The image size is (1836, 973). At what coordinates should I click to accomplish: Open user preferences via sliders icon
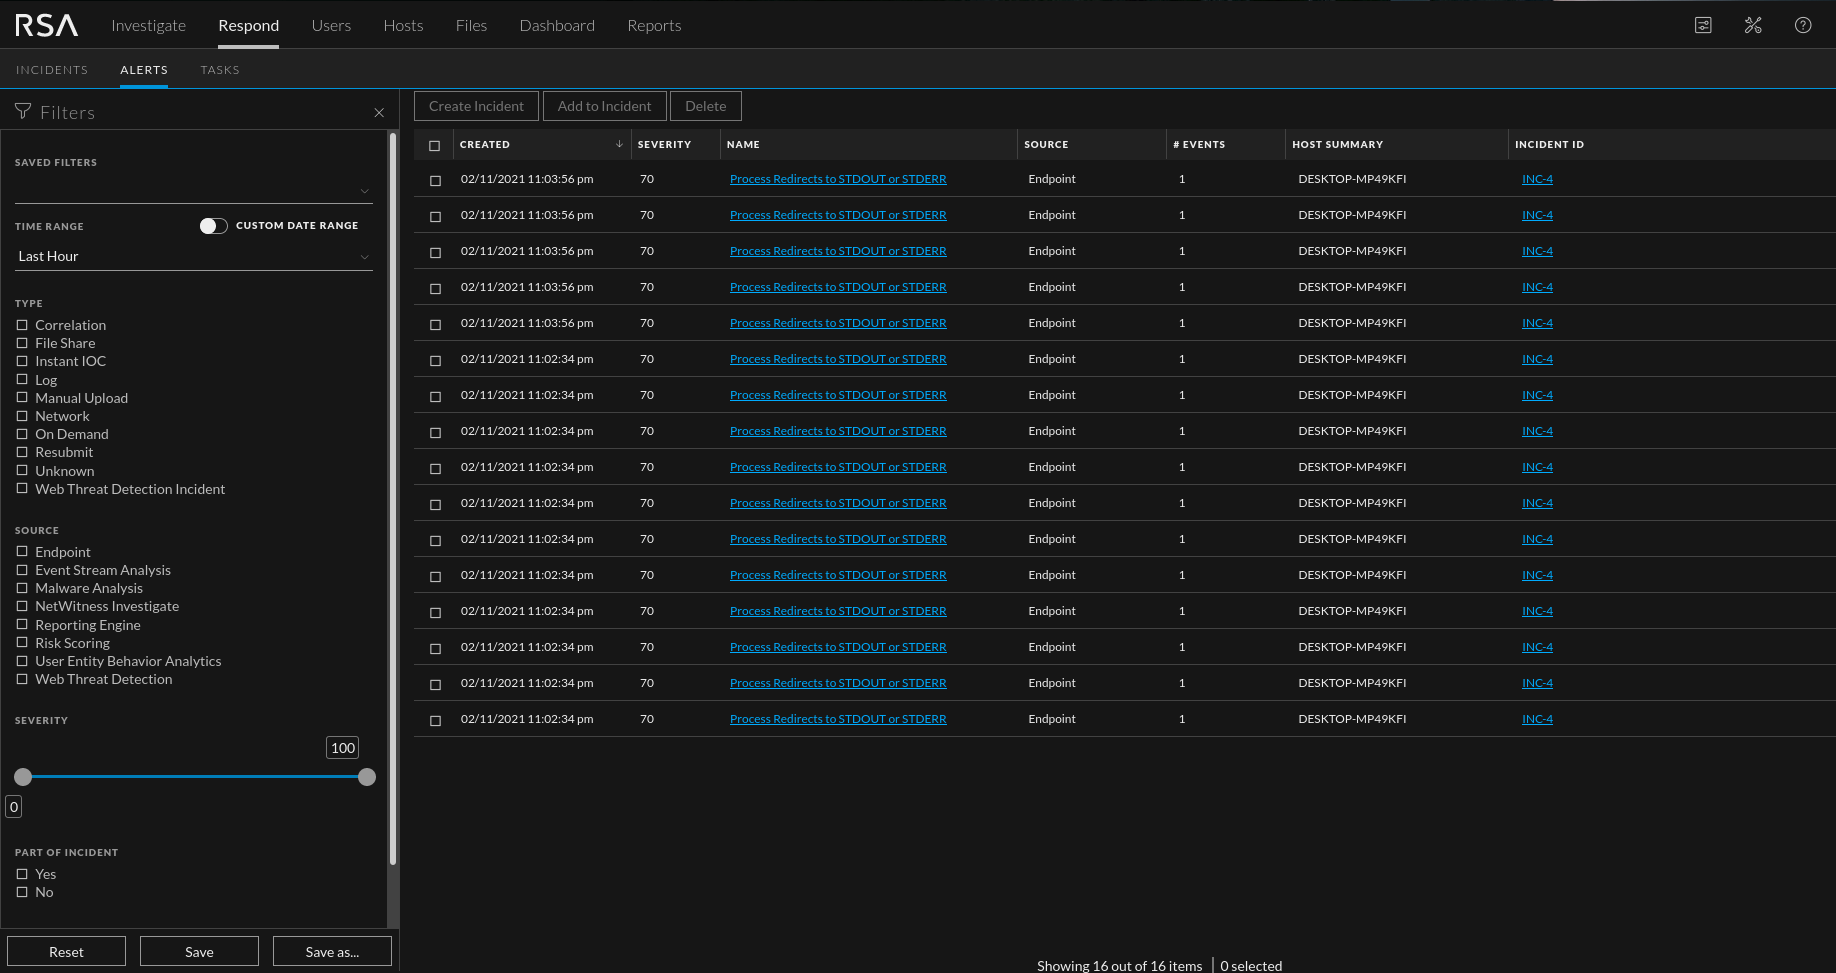tap(1703, 25)
